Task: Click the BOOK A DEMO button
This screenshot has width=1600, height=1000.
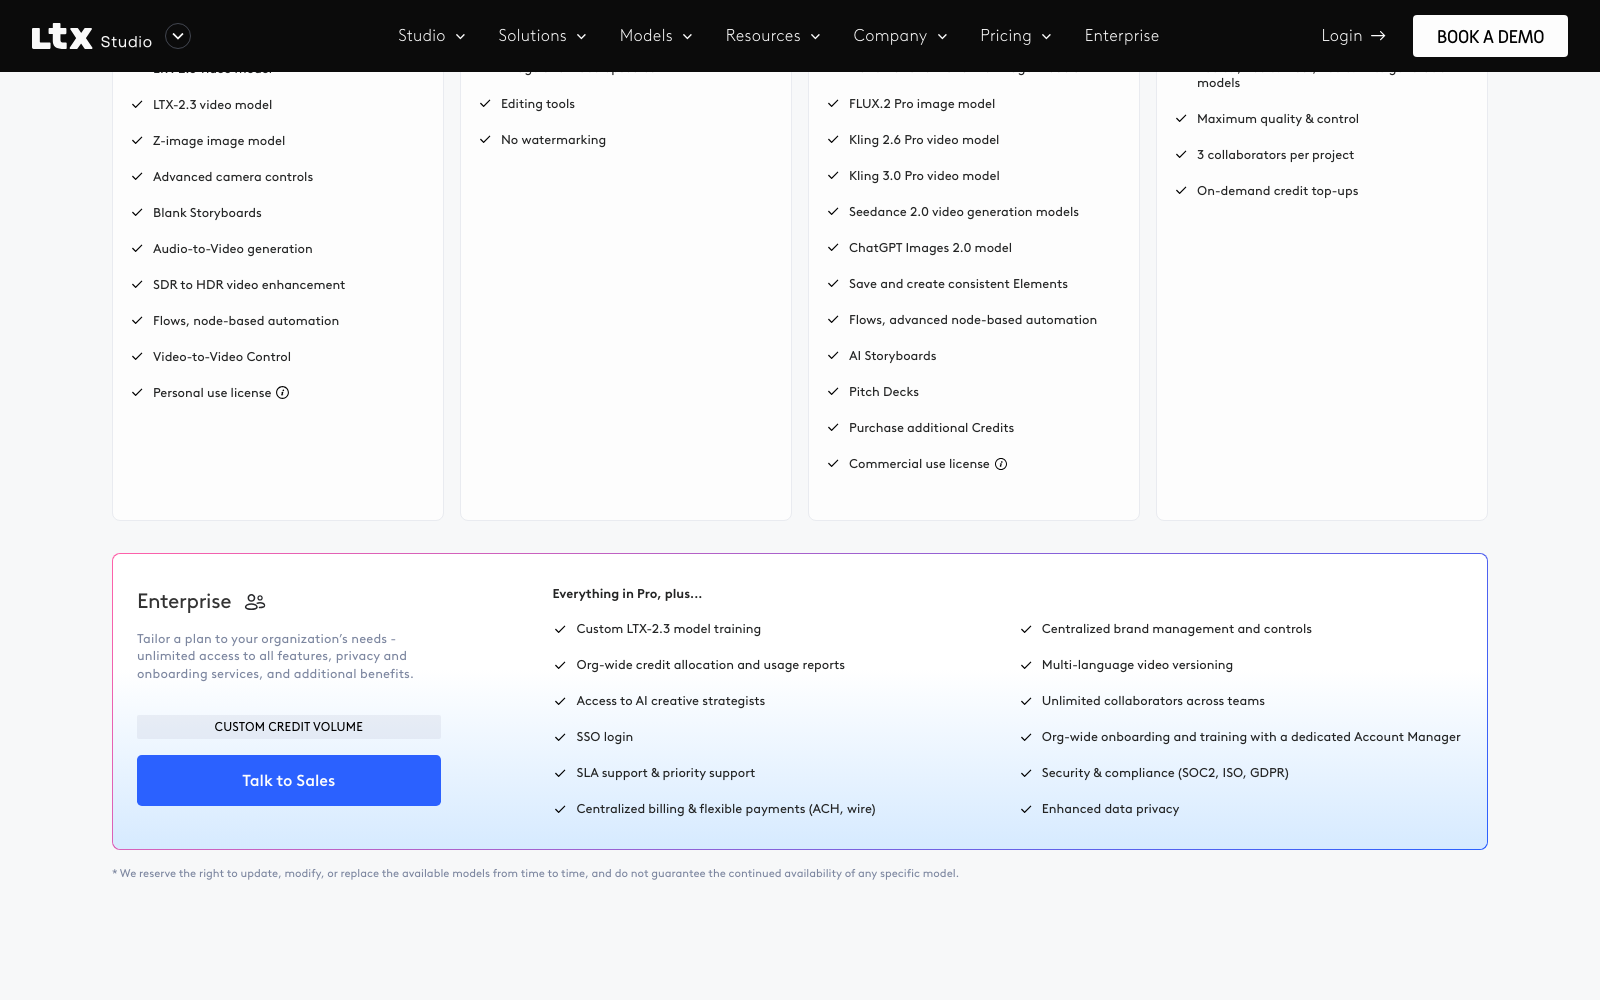Action: click(x=1490, y=36)
